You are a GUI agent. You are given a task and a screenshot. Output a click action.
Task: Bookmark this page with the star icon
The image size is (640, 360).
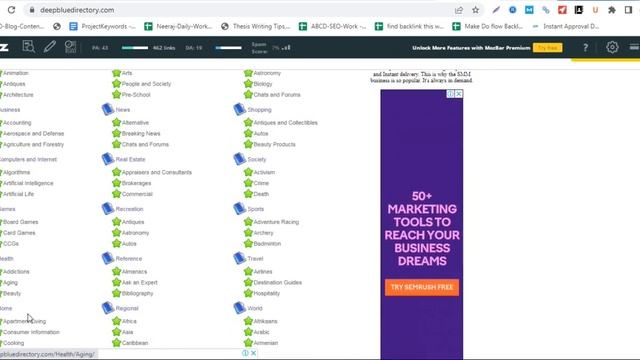476,10
